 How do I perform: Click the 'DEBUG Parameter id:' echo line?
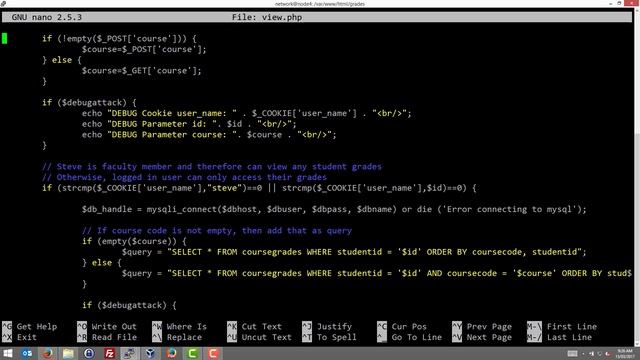189,124
